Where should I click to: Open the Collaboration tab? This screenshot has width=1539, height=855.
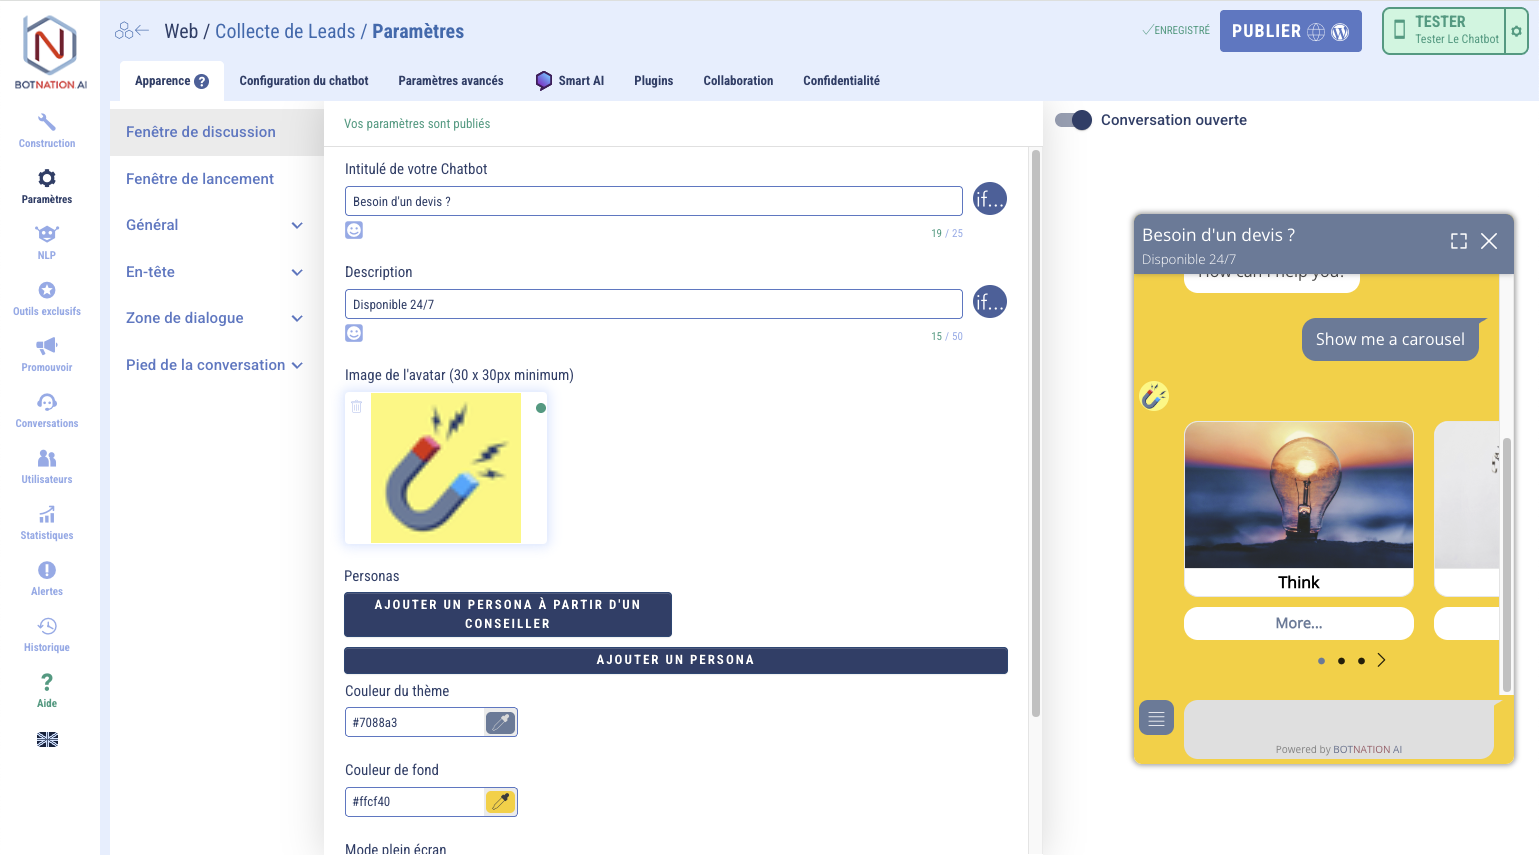tap(738, 81)
